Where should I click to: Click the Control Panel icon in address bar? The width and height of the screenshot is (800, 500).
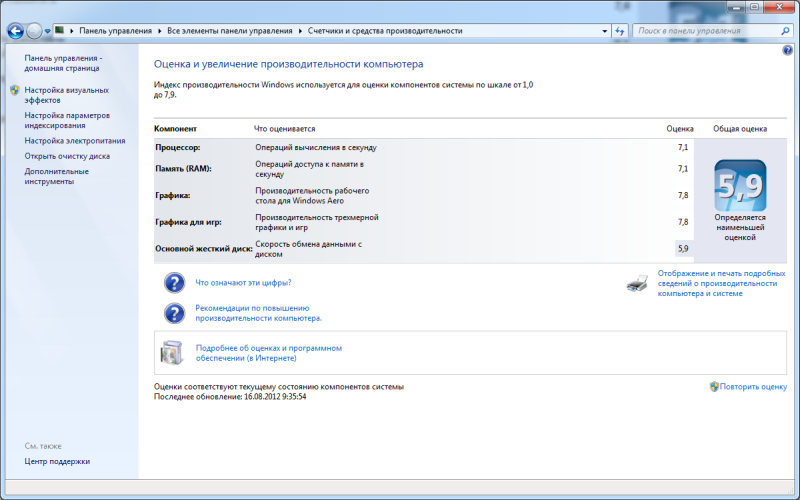[x=60, y=31]
